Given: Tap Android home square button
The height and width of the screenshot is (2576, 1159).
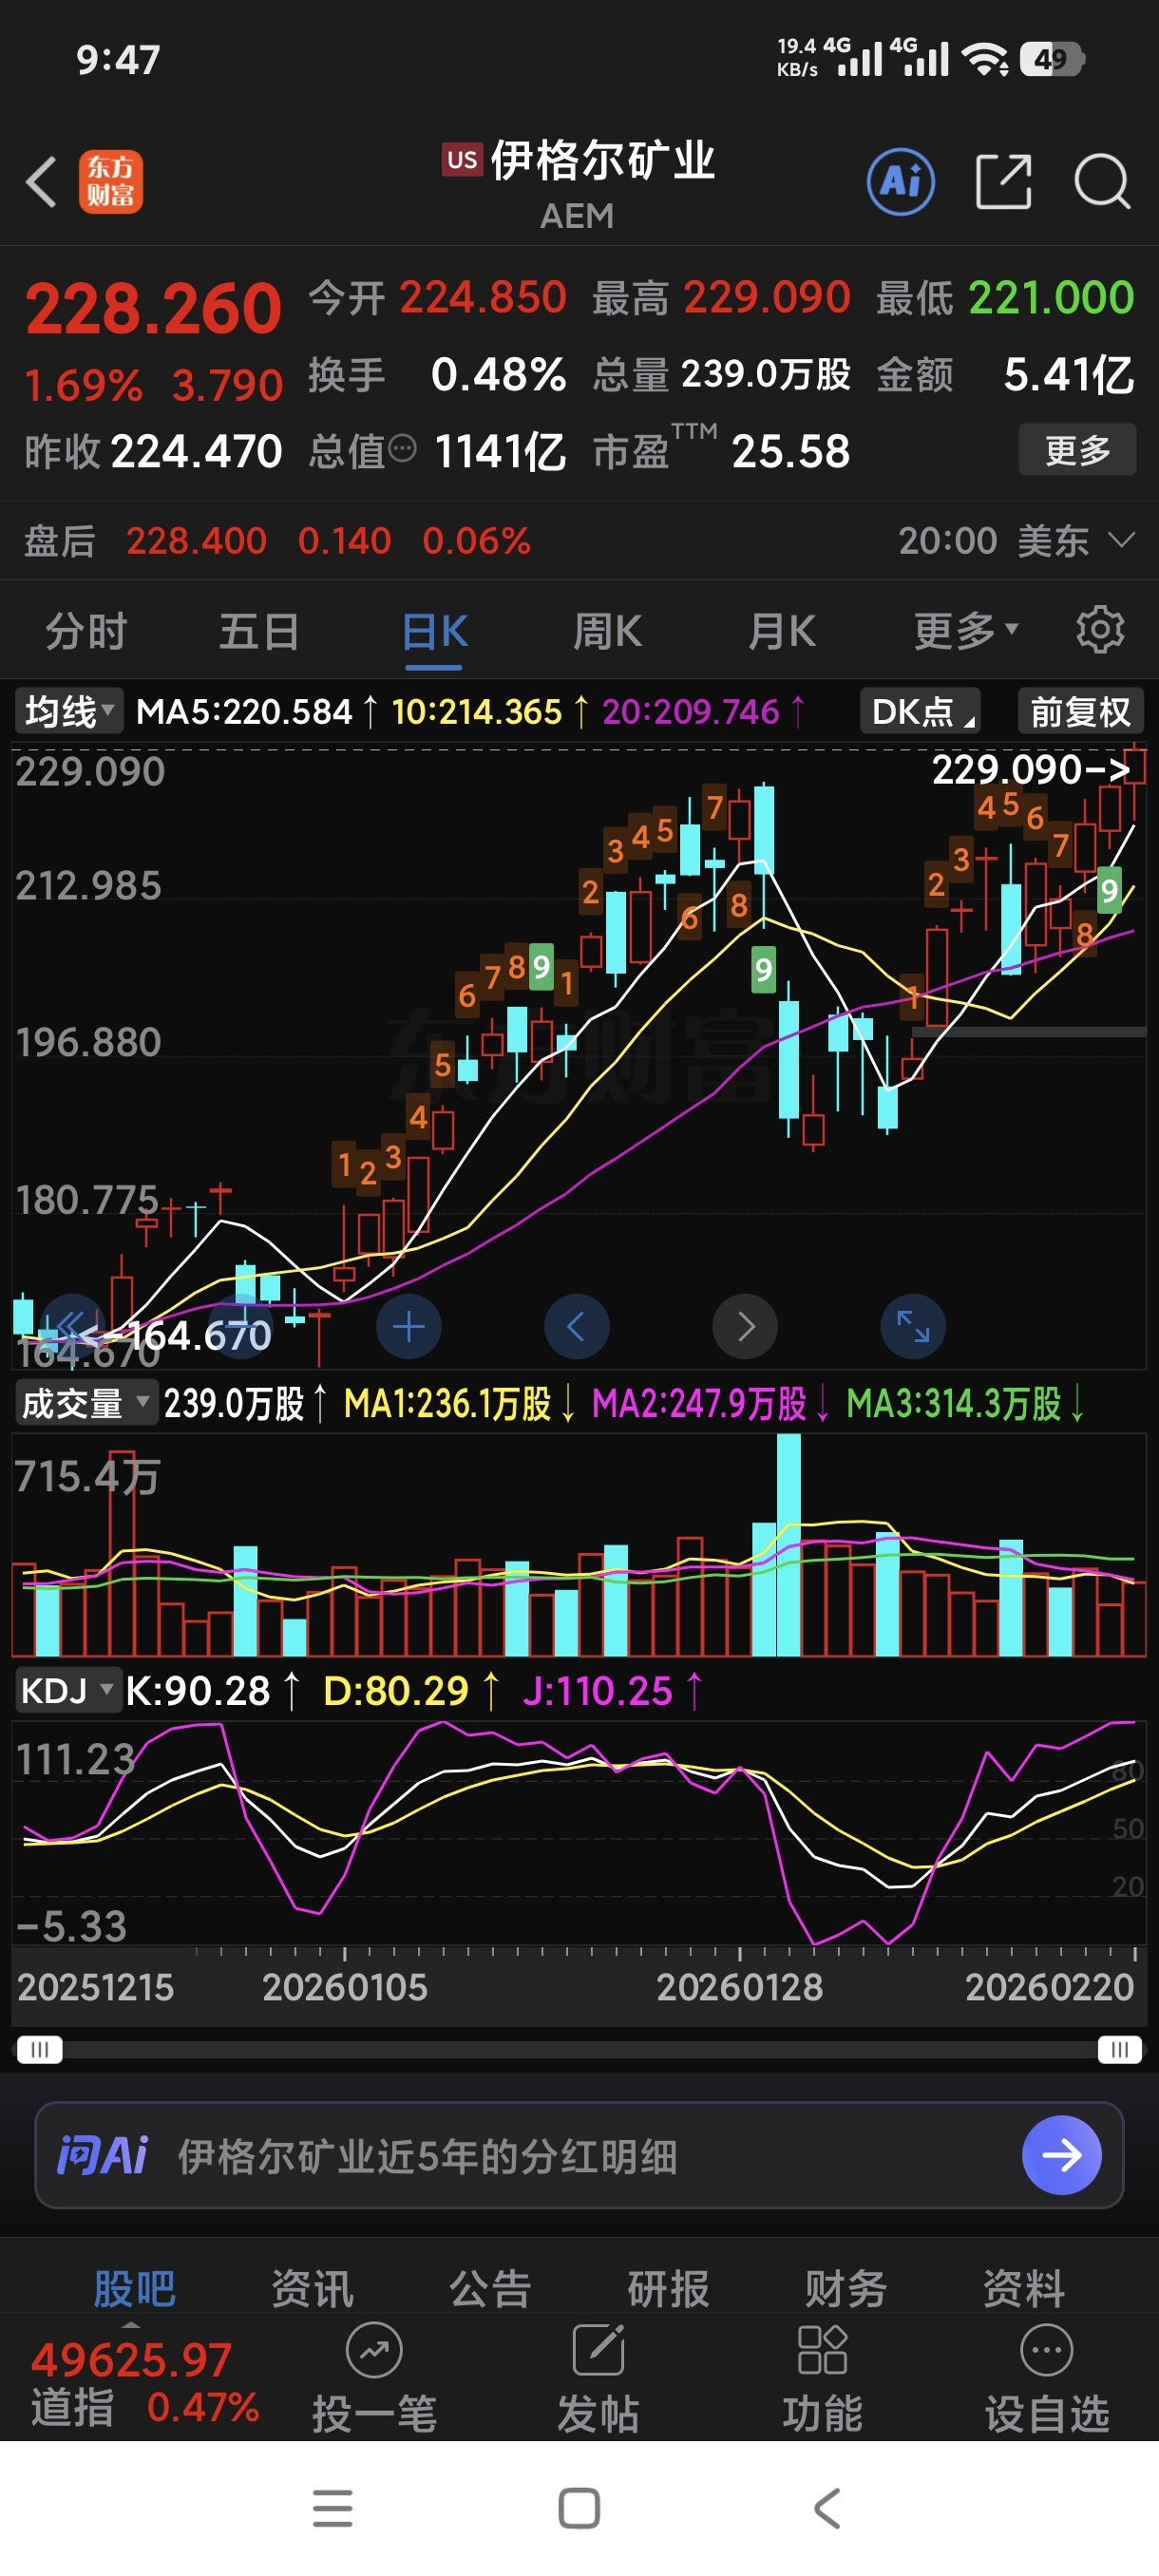Looking at the screenshot, I should coord(579,2508).
